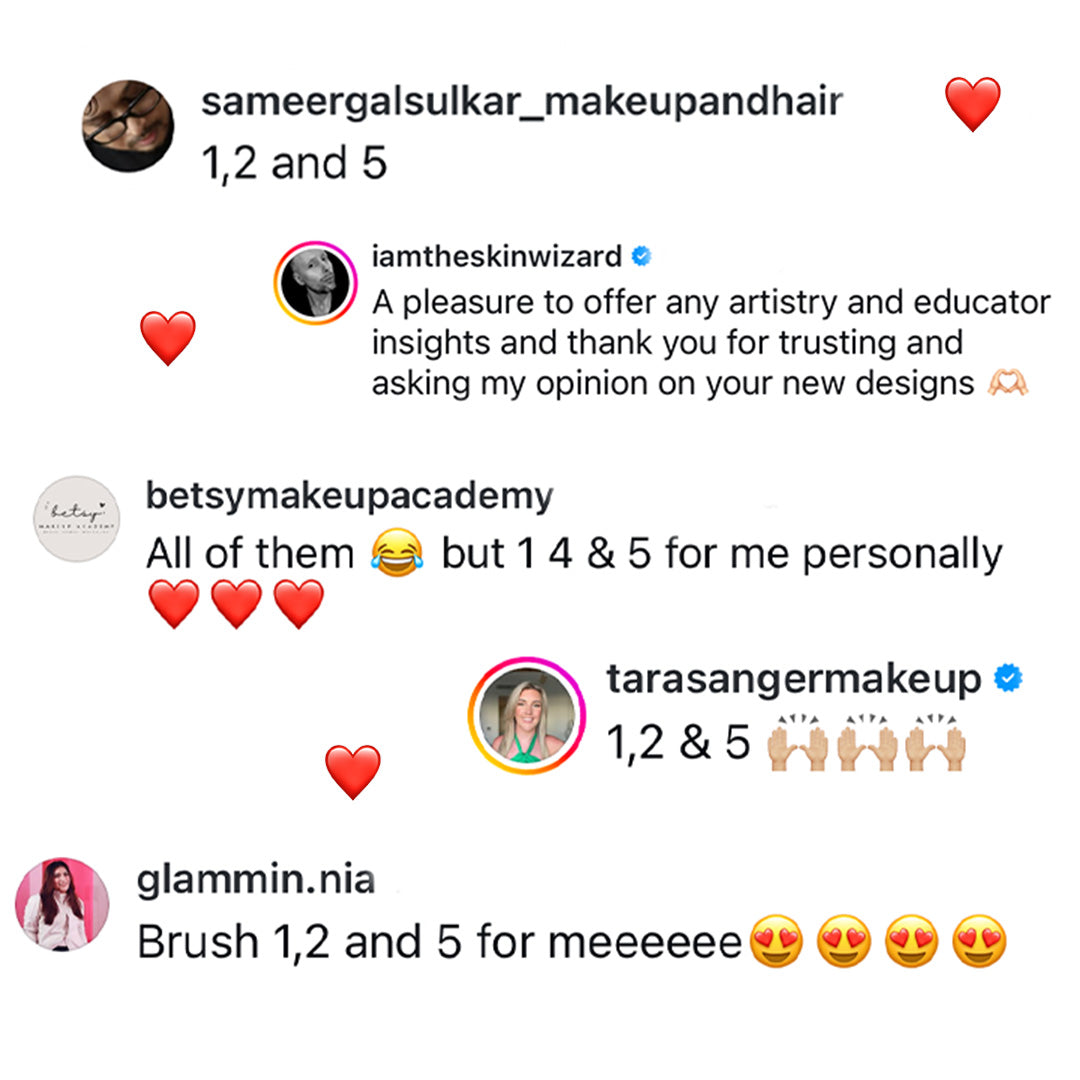The height and width of the screenshot is (1080, 1080).
Task: Click iamtheskinwizard's blue verified badge
Action: click(x=642, y=257)
